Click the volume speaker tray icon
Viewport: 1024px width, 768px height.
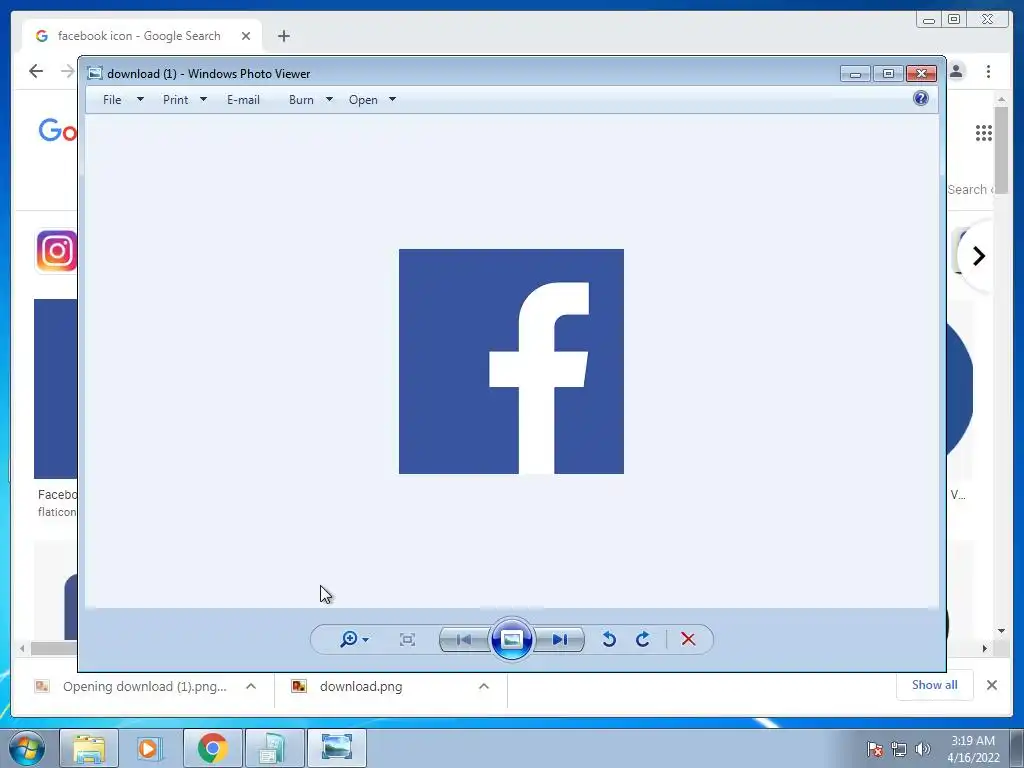coord(923,749)
